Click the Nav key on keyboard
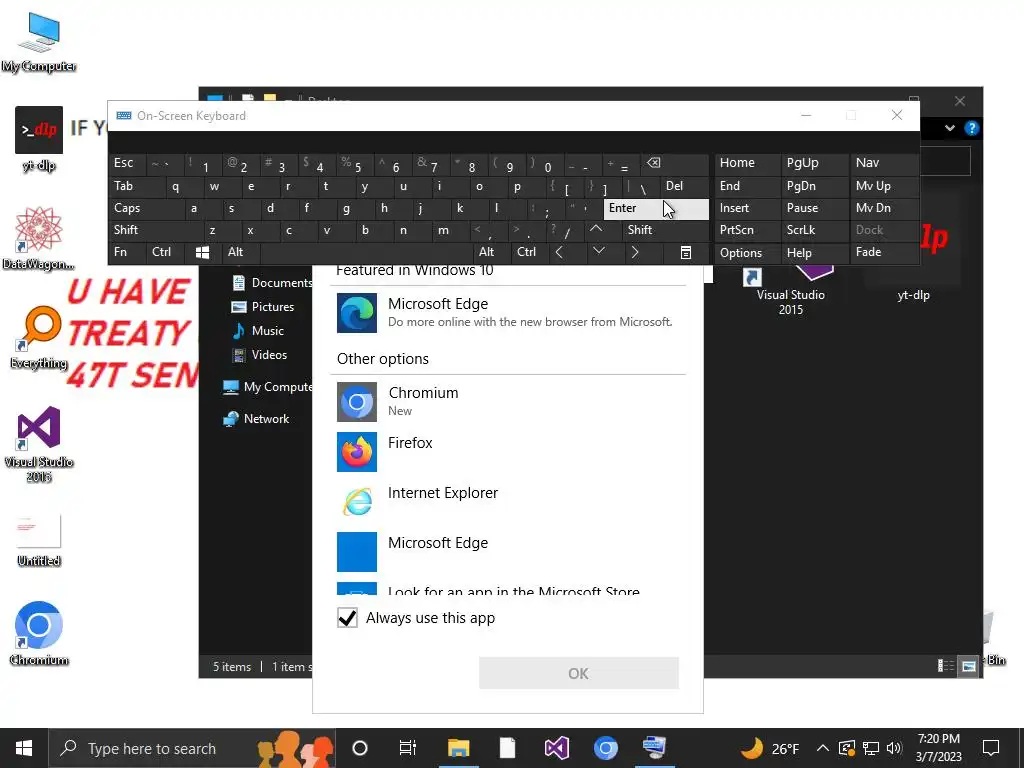 click(884, 163)
